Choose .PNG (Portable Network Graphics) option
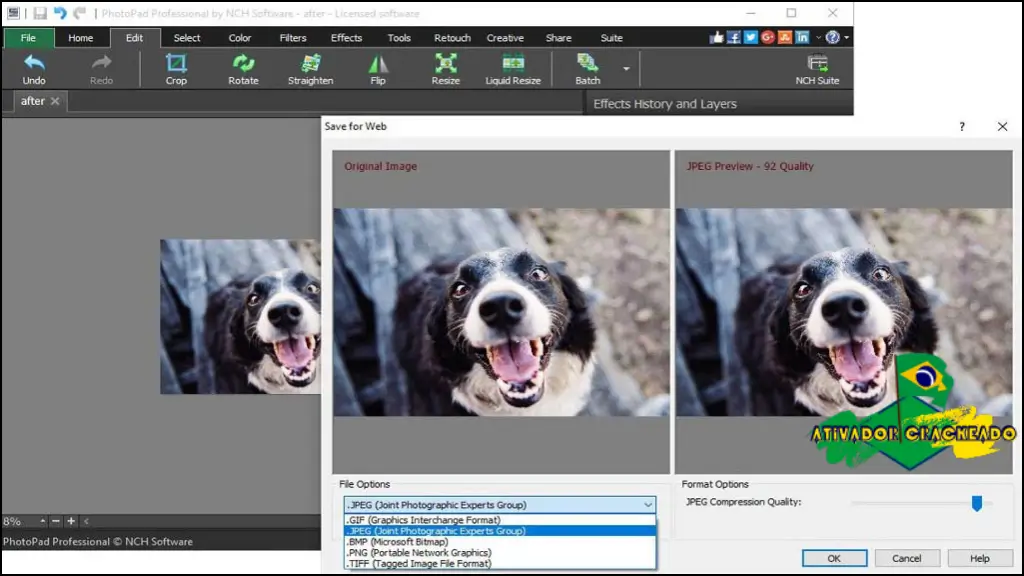The width and height of the screenshot is (1024, 576). 500,552
